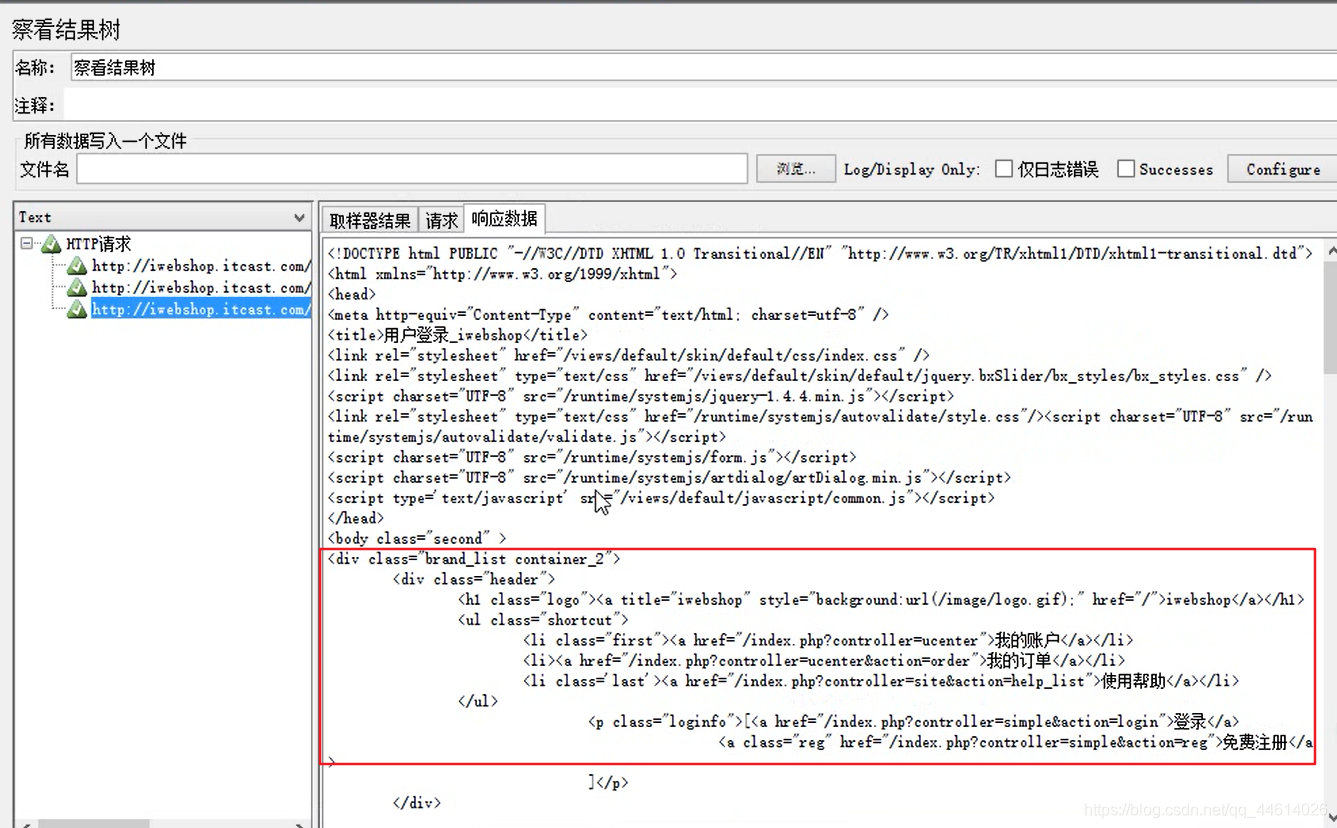Select the highlighted third iwebshop result
Screen dimensions: 1337x828
[x=200, y=310]
